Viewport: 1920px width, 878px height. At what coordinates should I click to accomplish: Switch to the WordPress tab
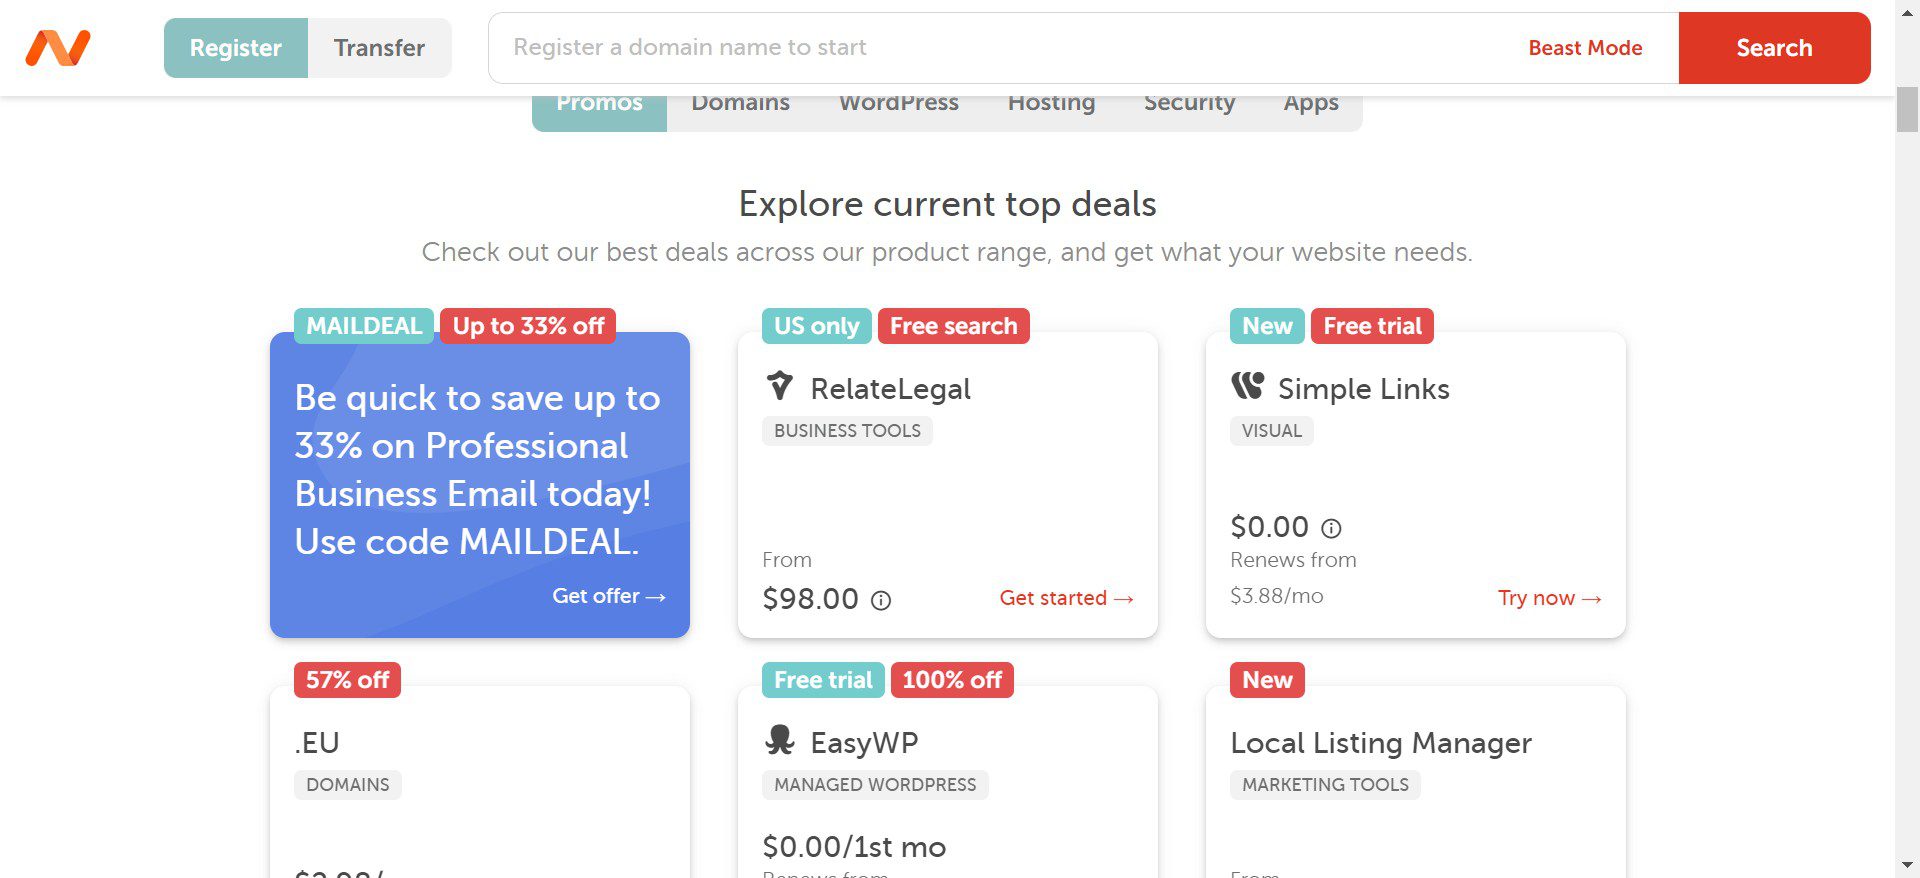898,104
